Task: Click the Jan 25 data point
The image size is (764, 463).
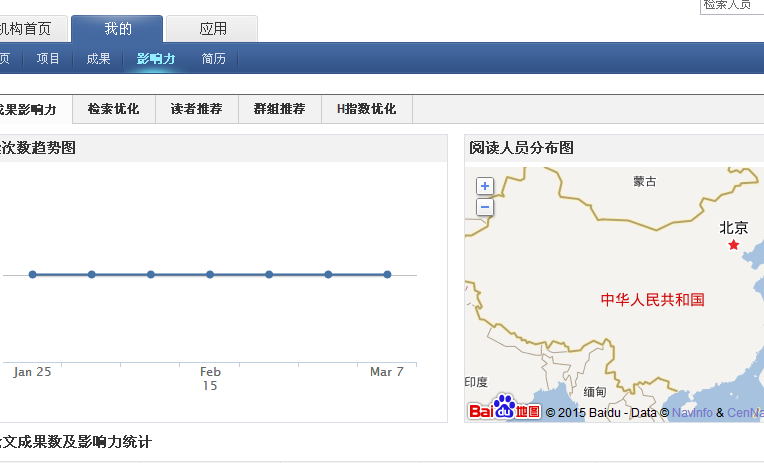Action: coord(33,274)
